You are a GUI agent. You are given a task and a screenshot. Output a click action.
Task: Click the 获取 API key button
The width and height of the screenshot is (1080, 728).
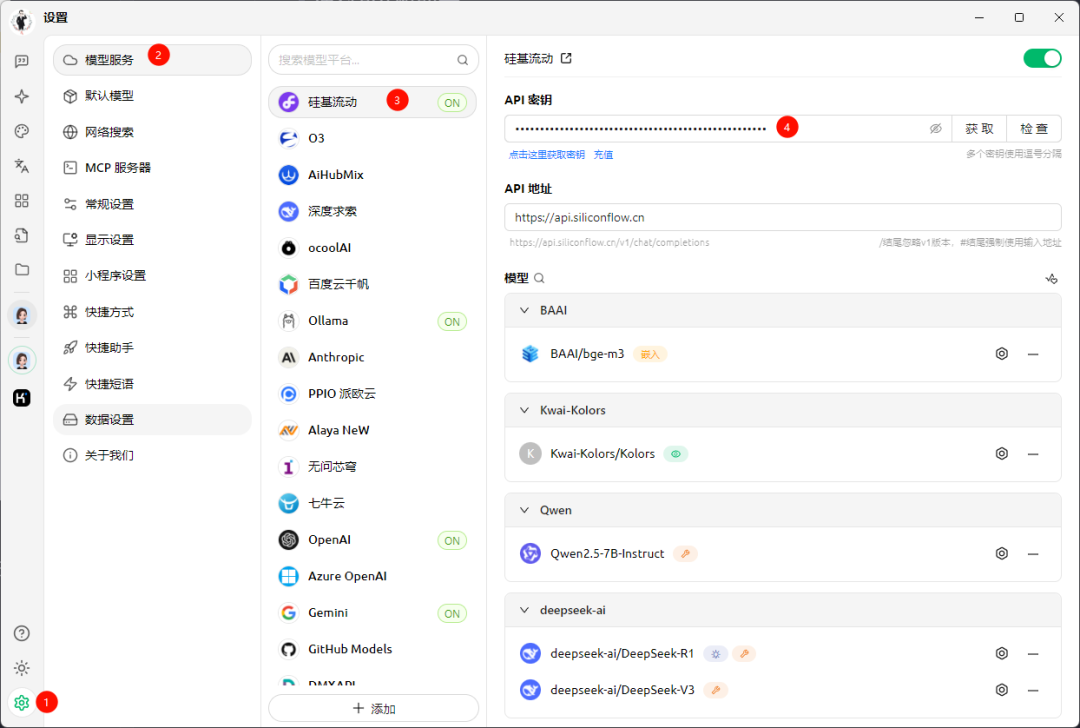[979, 129]
